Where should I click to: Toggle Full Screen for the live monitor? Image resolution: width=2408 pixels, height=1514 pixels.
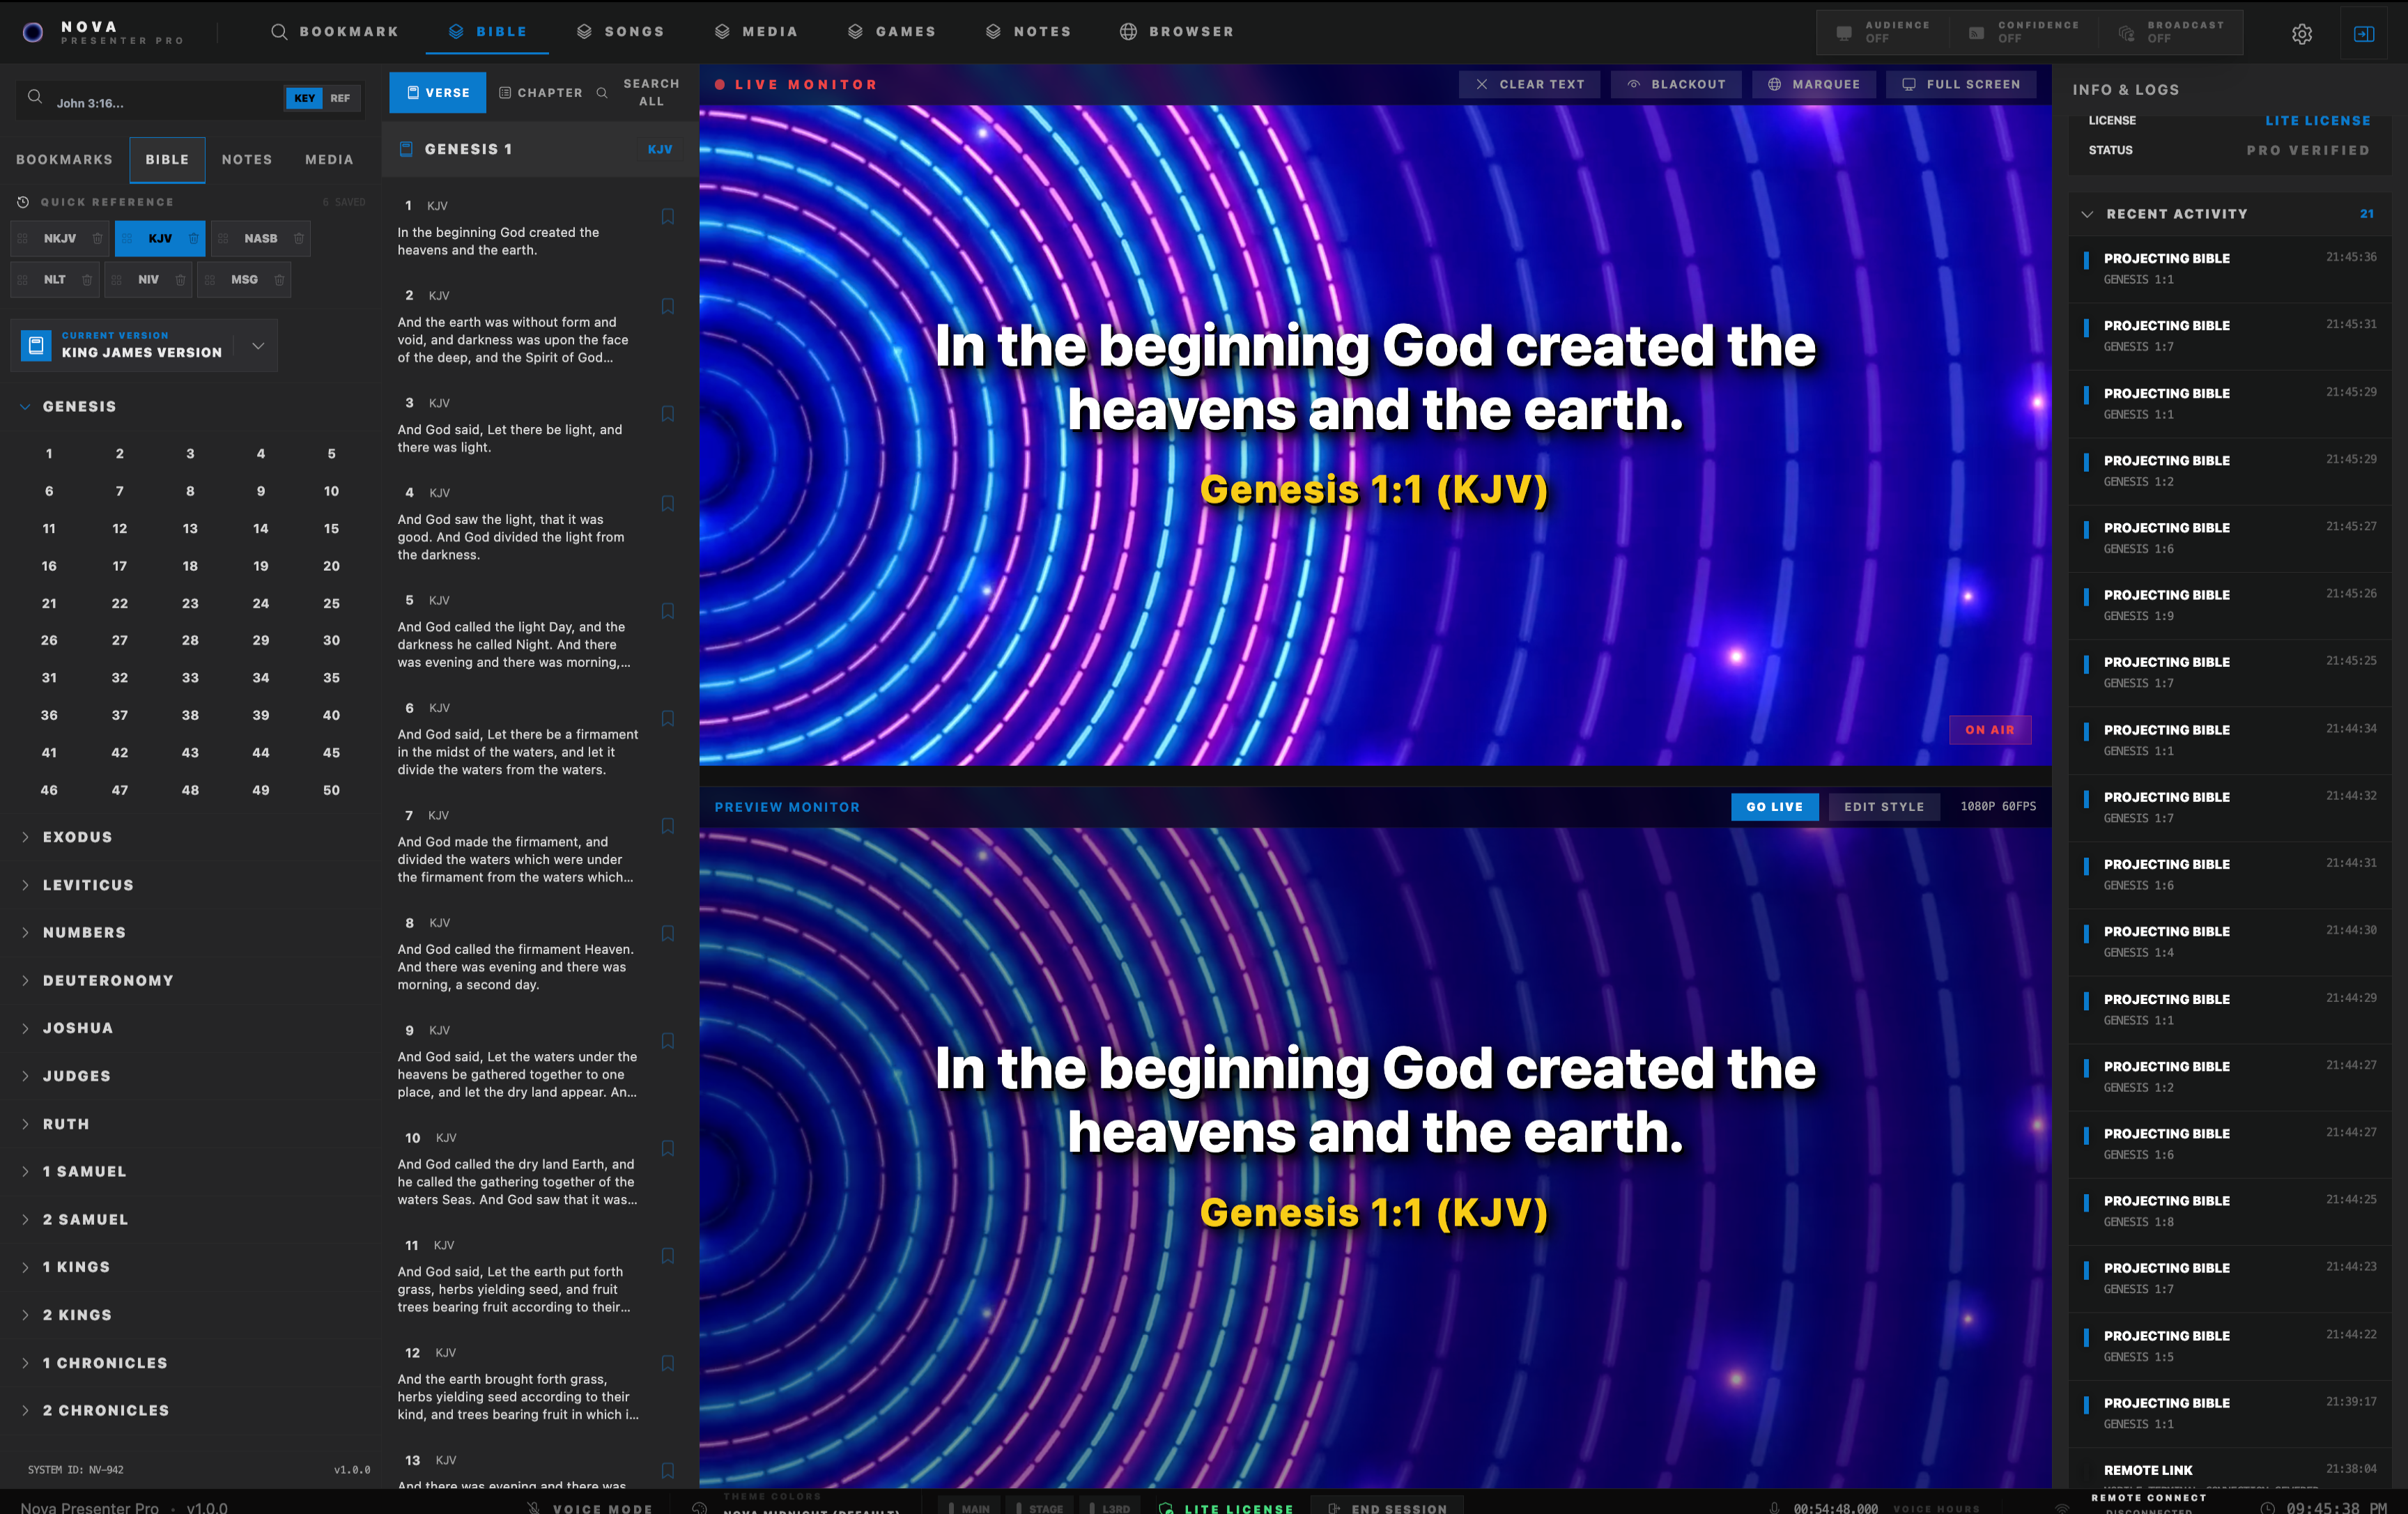1961,85
